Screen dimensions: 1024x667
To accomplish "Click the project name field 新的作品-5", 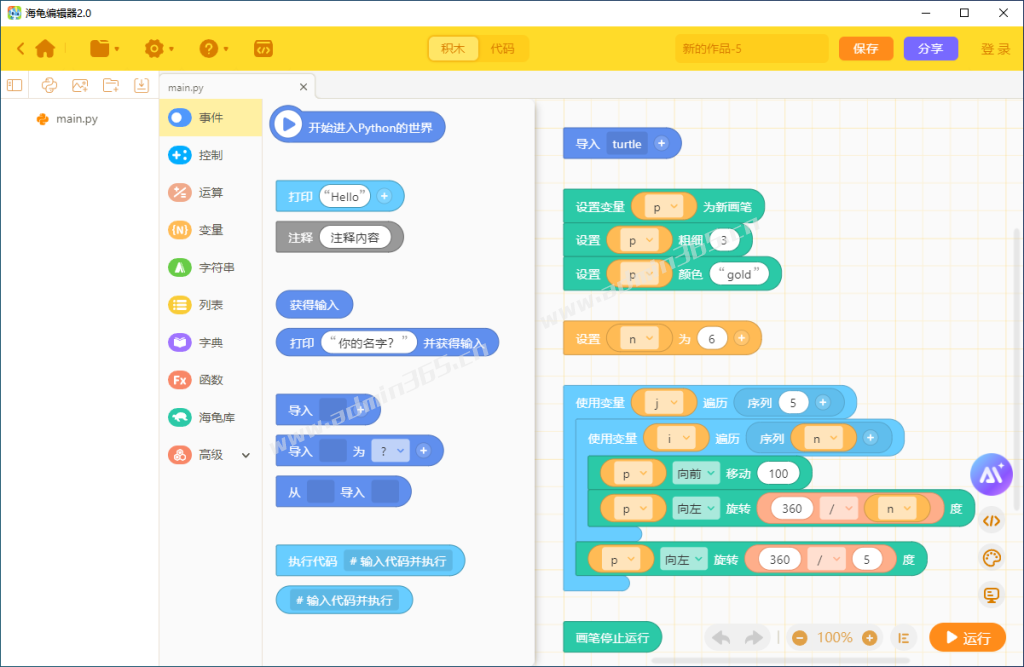I will coord(752,48).
